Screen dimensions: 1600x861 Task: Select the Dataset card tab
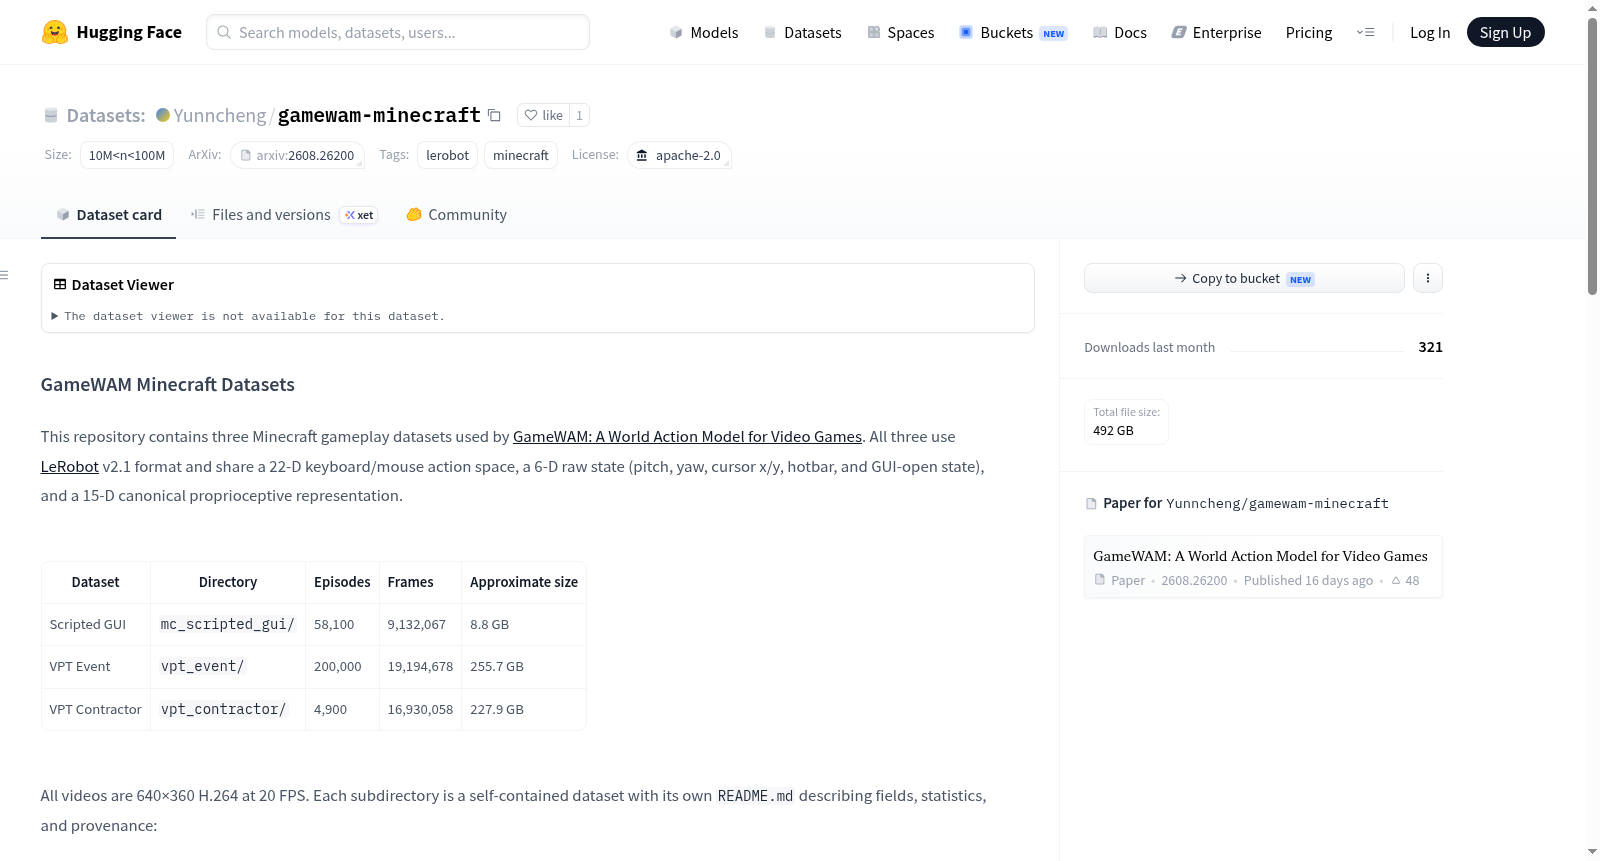108,215
